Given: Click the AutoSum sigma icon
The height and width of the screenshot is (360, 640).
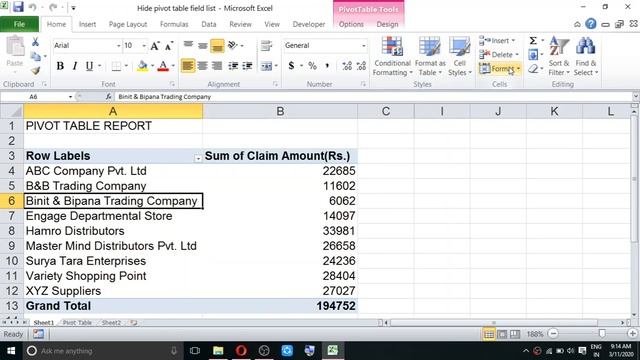Looking at the screenshot, I should tap(533, 40).
